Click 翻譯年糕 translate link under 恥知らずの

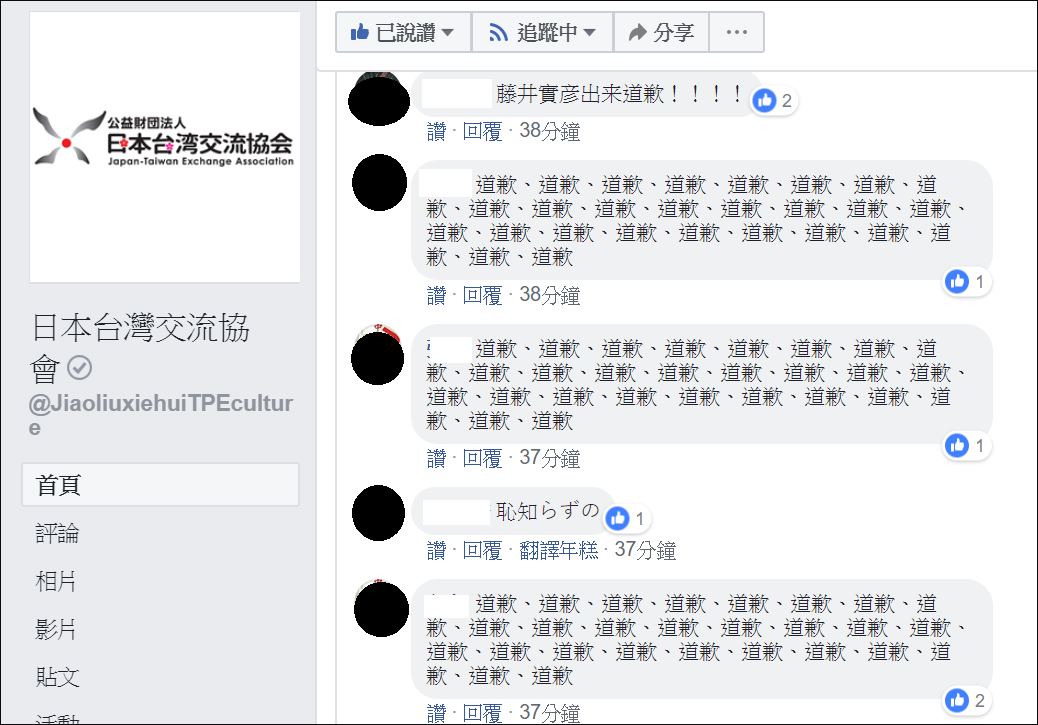click(559, 550)
